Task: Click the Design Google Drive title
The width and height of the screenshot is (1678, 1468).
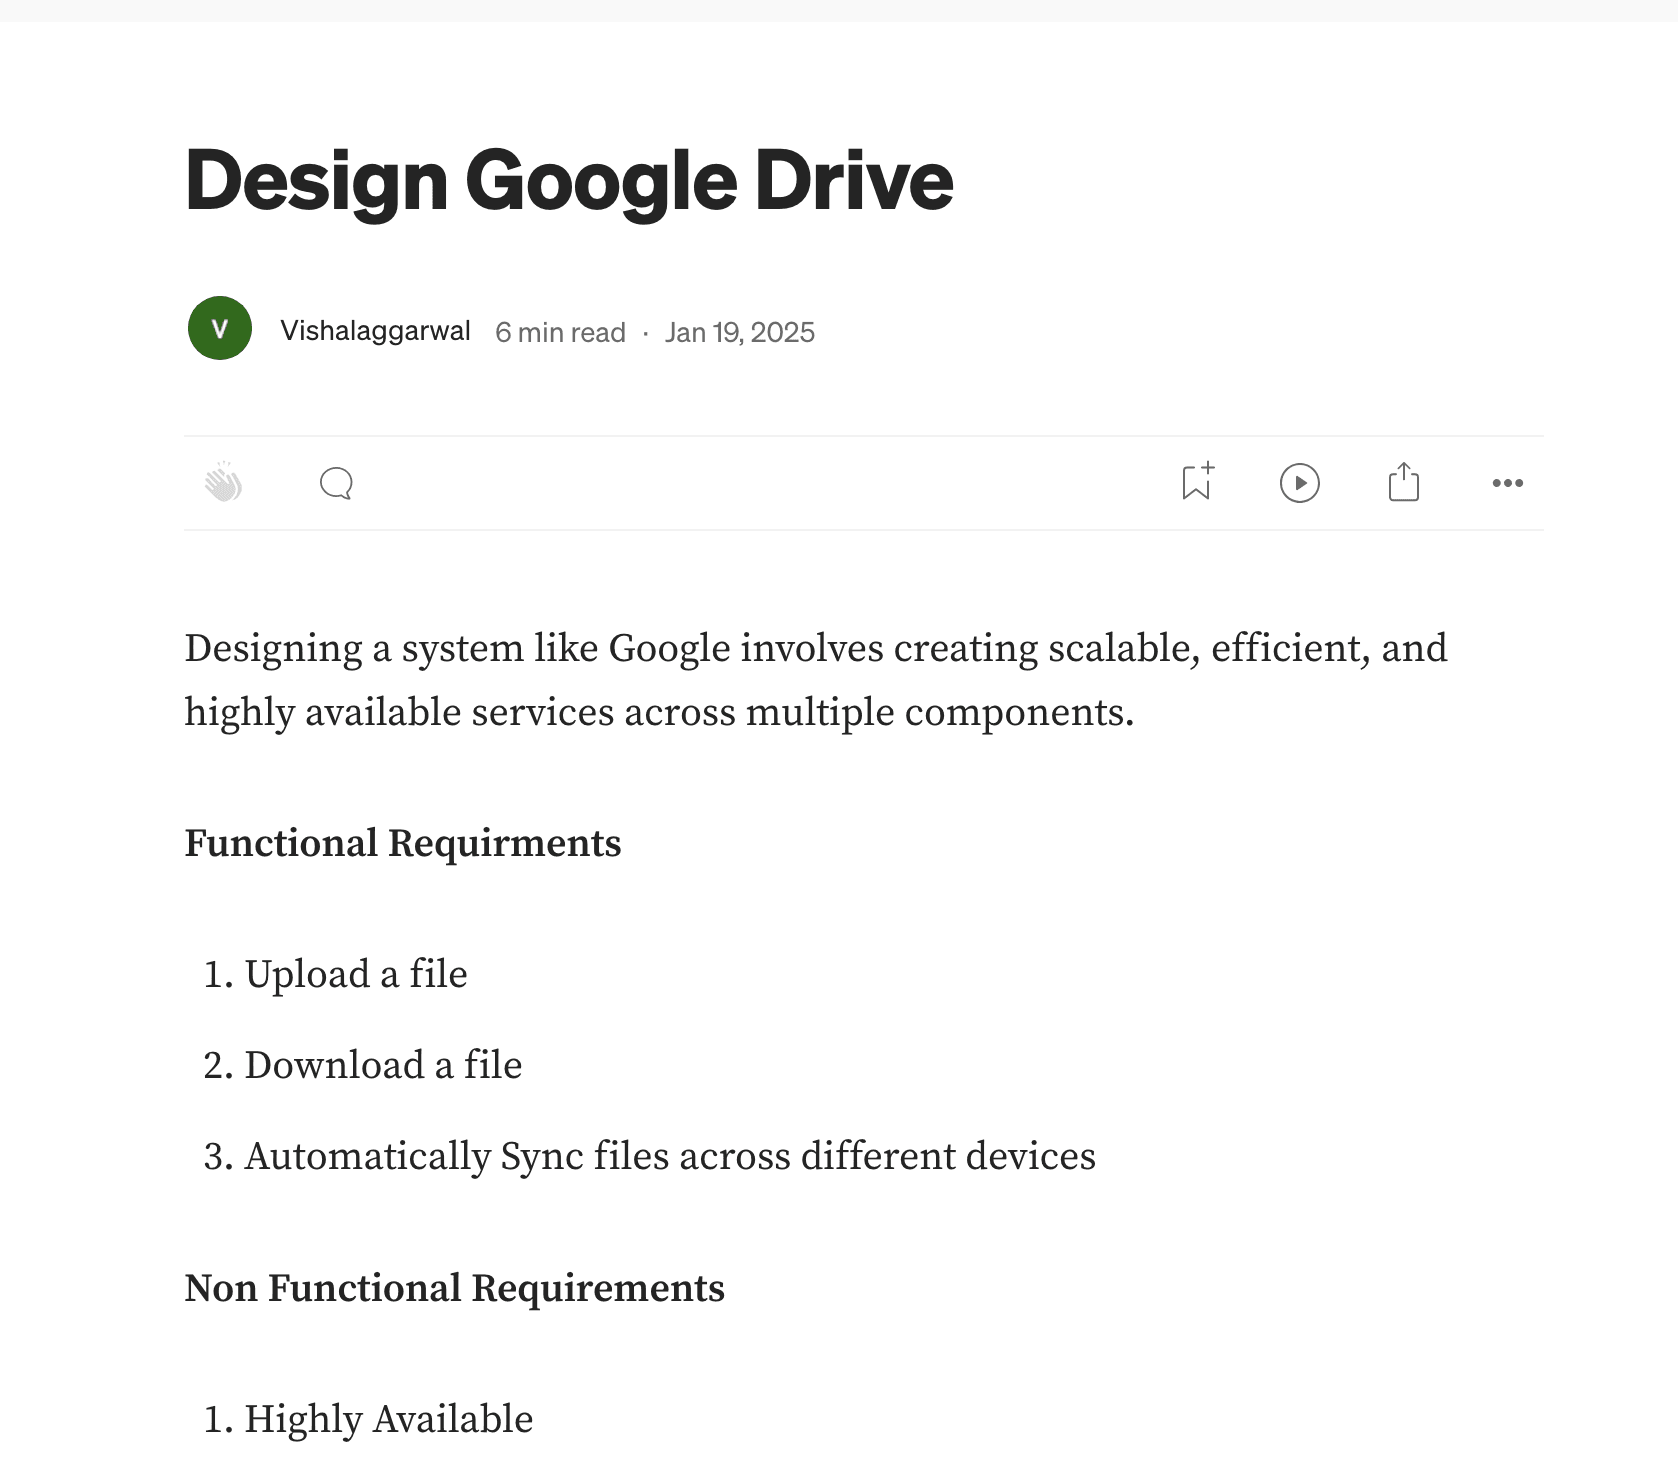Action: coord(569,181)
